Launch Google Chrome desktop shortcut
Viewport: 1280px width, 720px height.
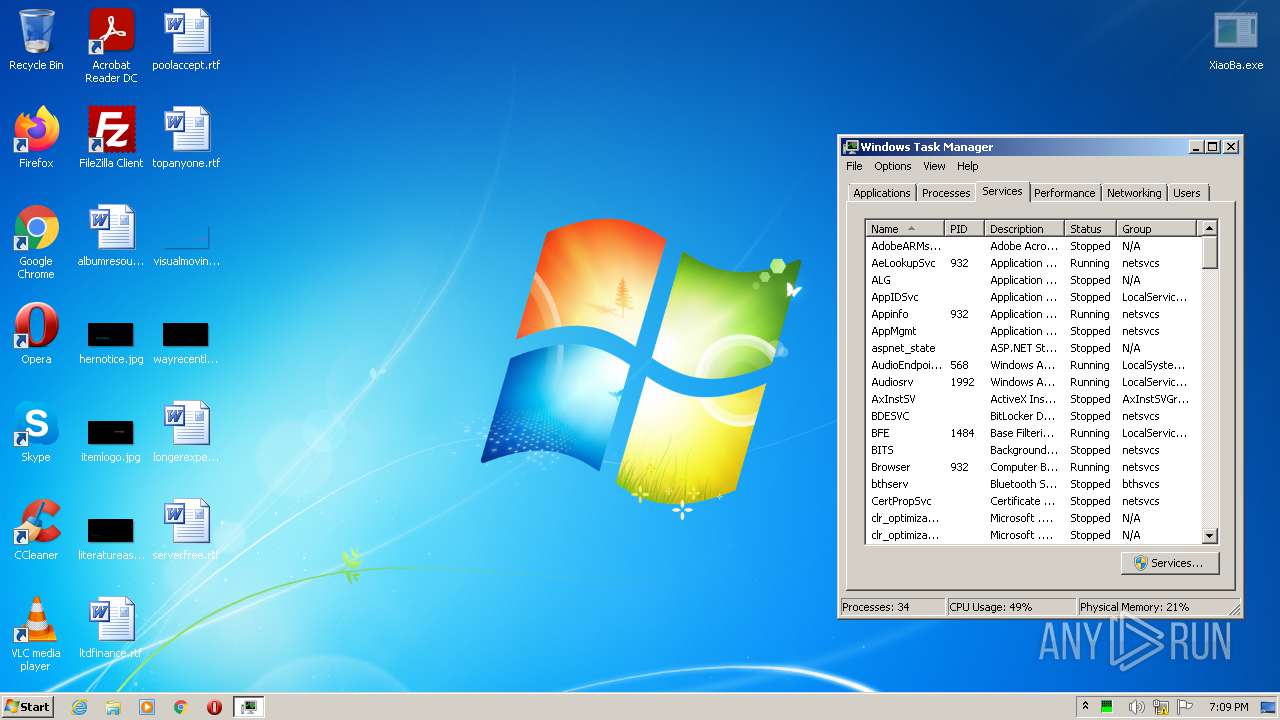(x=36, y=242)
